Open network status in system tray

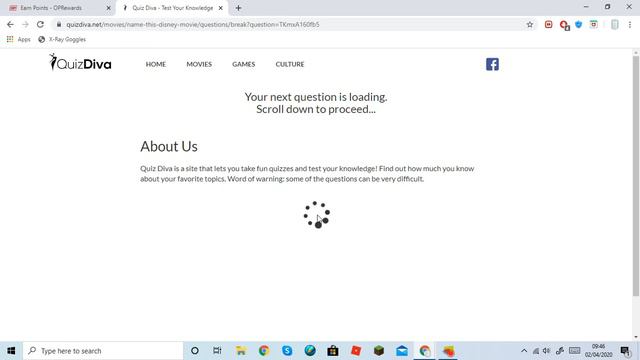coord(536,351)
